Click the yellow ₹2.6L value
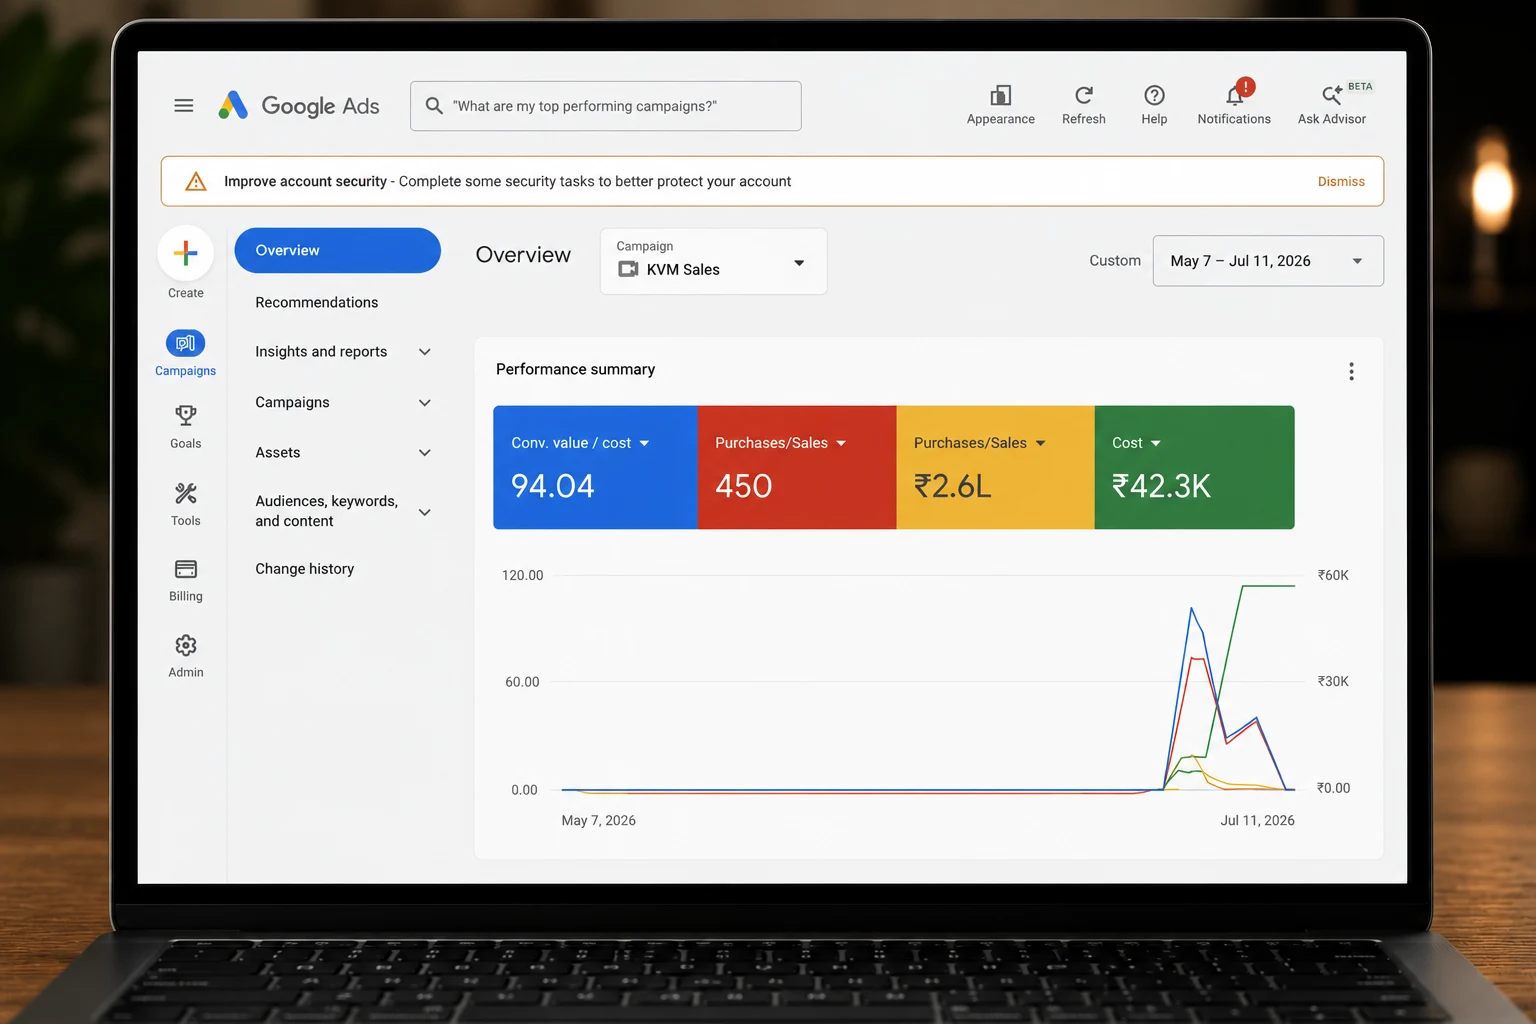1536x1024 pixels. click(952, 486)
